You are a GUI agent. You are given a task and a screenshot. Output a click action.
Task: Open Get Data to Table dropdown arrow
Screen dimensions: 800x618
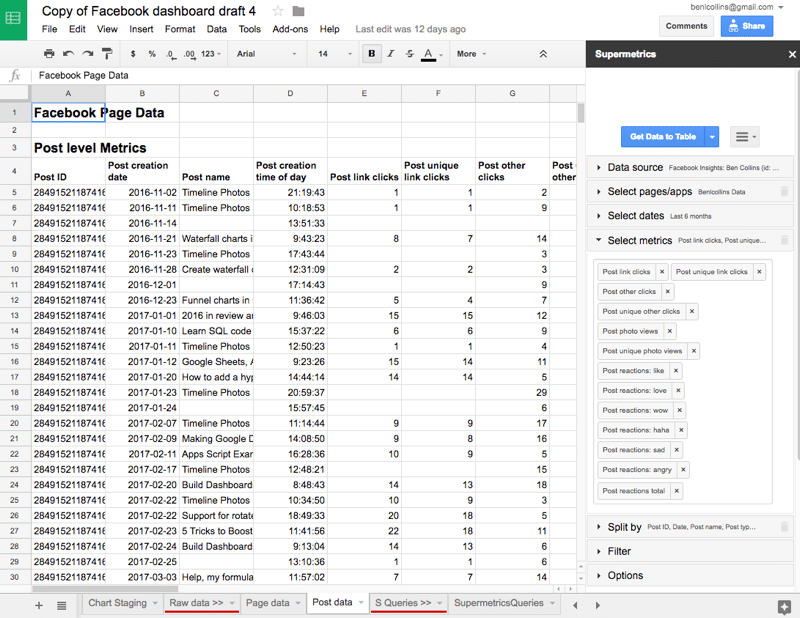tap(712, 137)
